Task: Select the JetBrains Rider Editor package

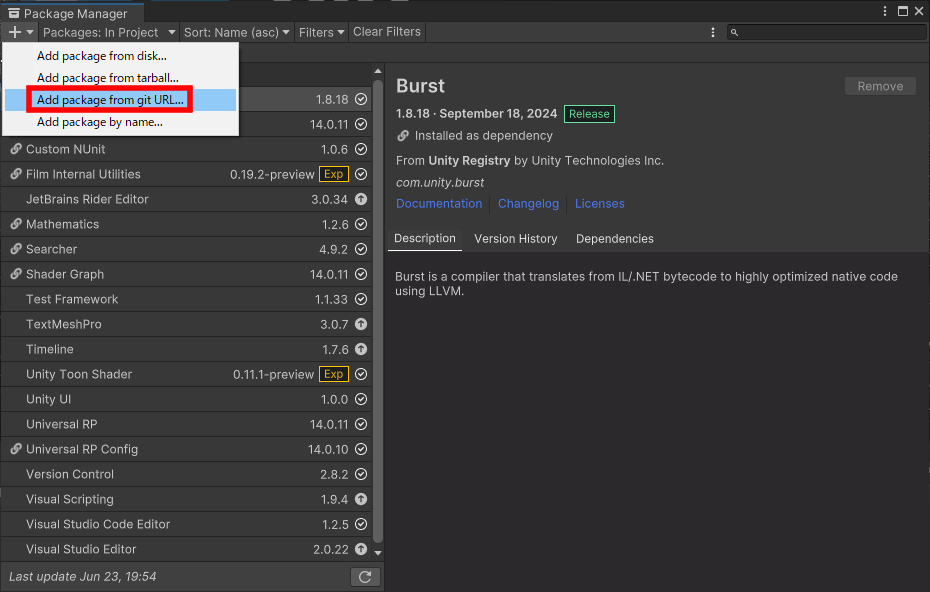Action: [186, 199]
